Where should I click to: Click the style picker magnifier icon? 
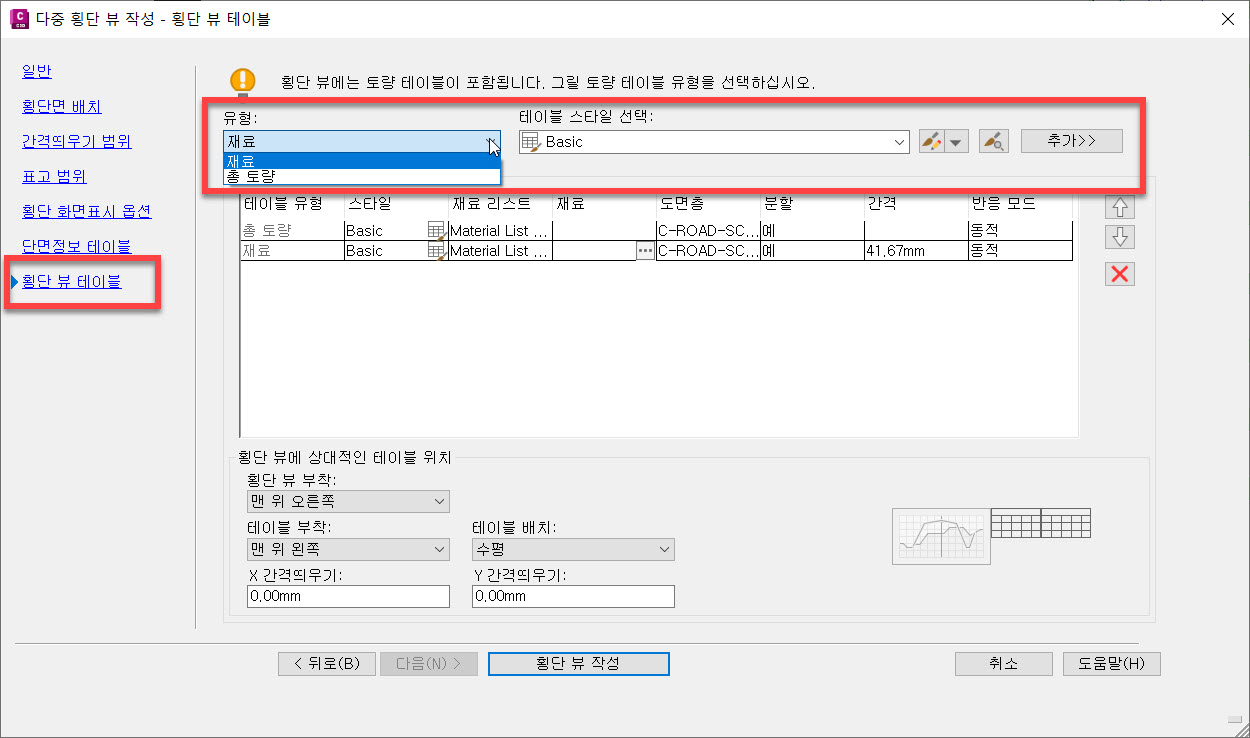tap(993, 142)
